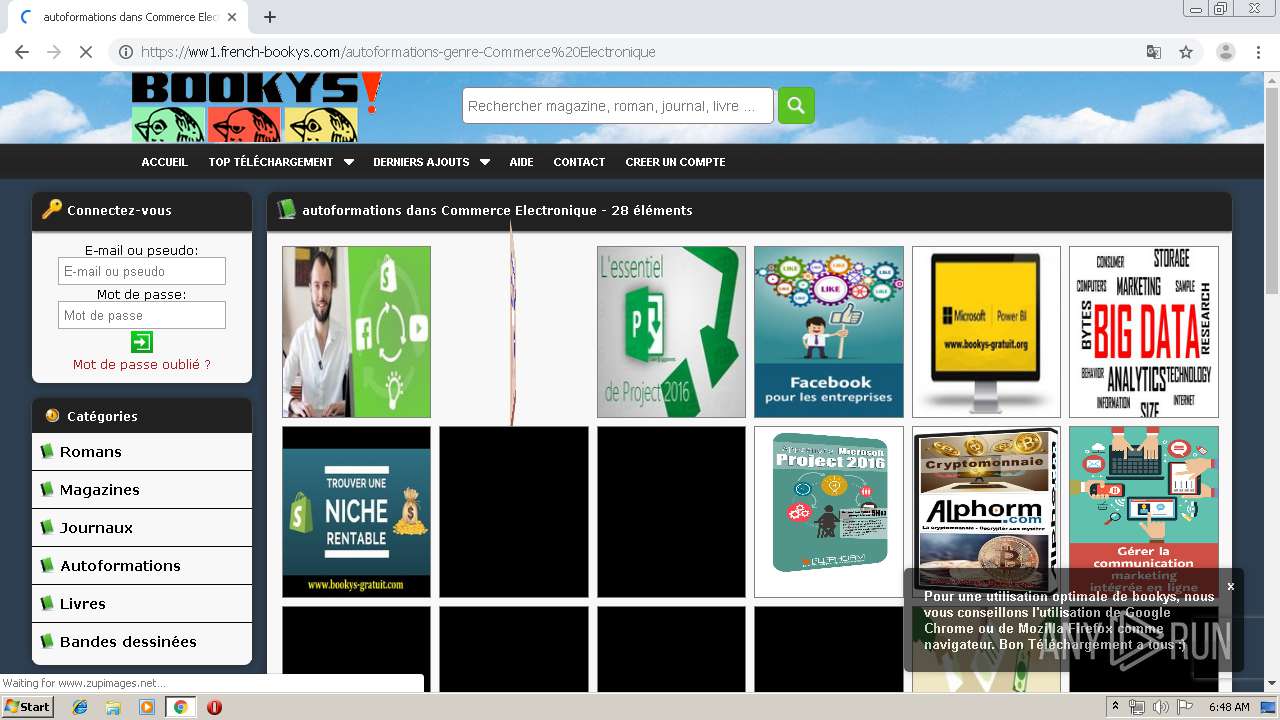Open the AIDE menu item
The height and width of the screenshot is (720, 1280).
(521, 162)
